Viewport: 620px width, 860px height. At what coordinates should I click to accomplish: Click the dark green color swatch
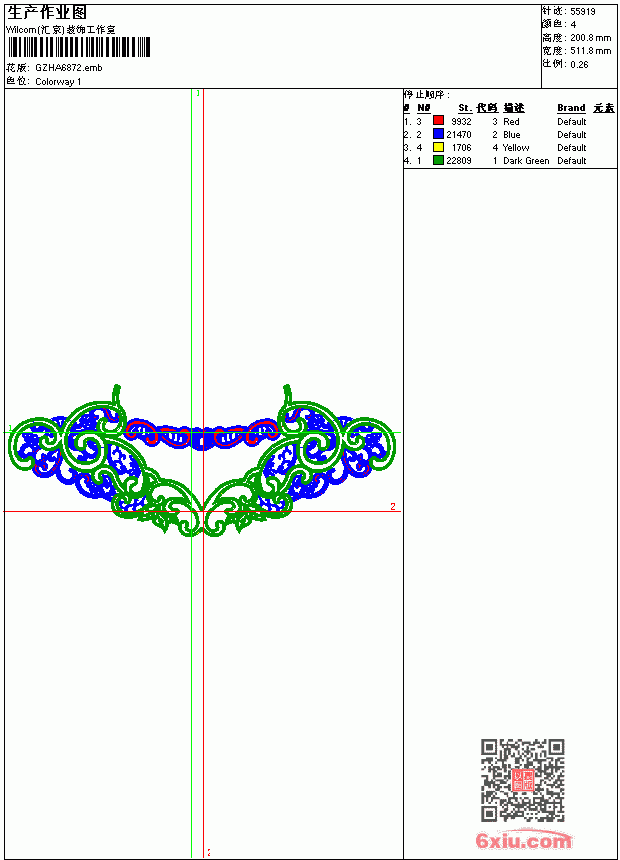point(438,160)
